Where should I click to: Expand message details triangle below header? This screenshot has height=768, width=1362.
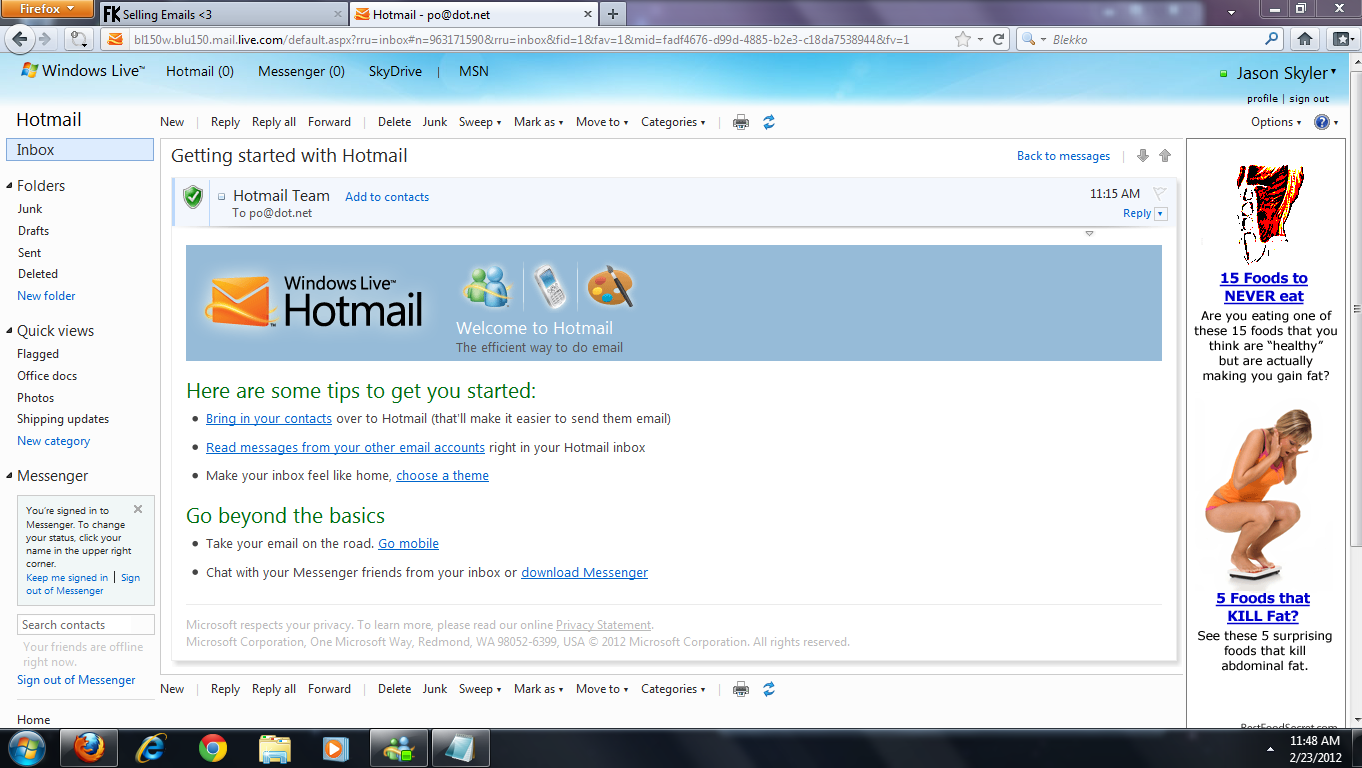tap(1089, 233)
